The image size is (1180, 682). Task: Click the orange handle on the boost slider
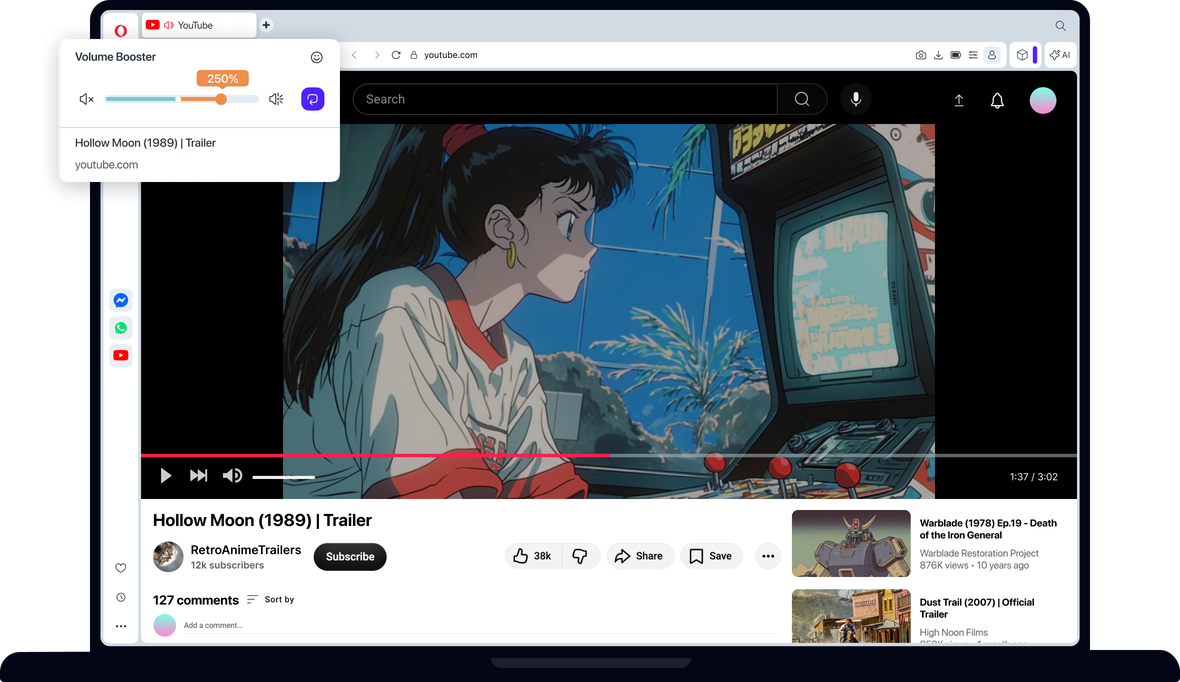point(220,99)
